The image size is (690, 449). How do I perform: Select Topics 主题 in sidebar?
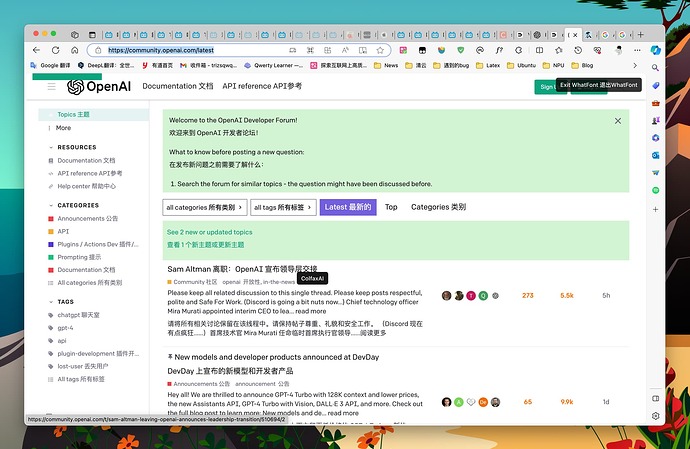(93, 114)
